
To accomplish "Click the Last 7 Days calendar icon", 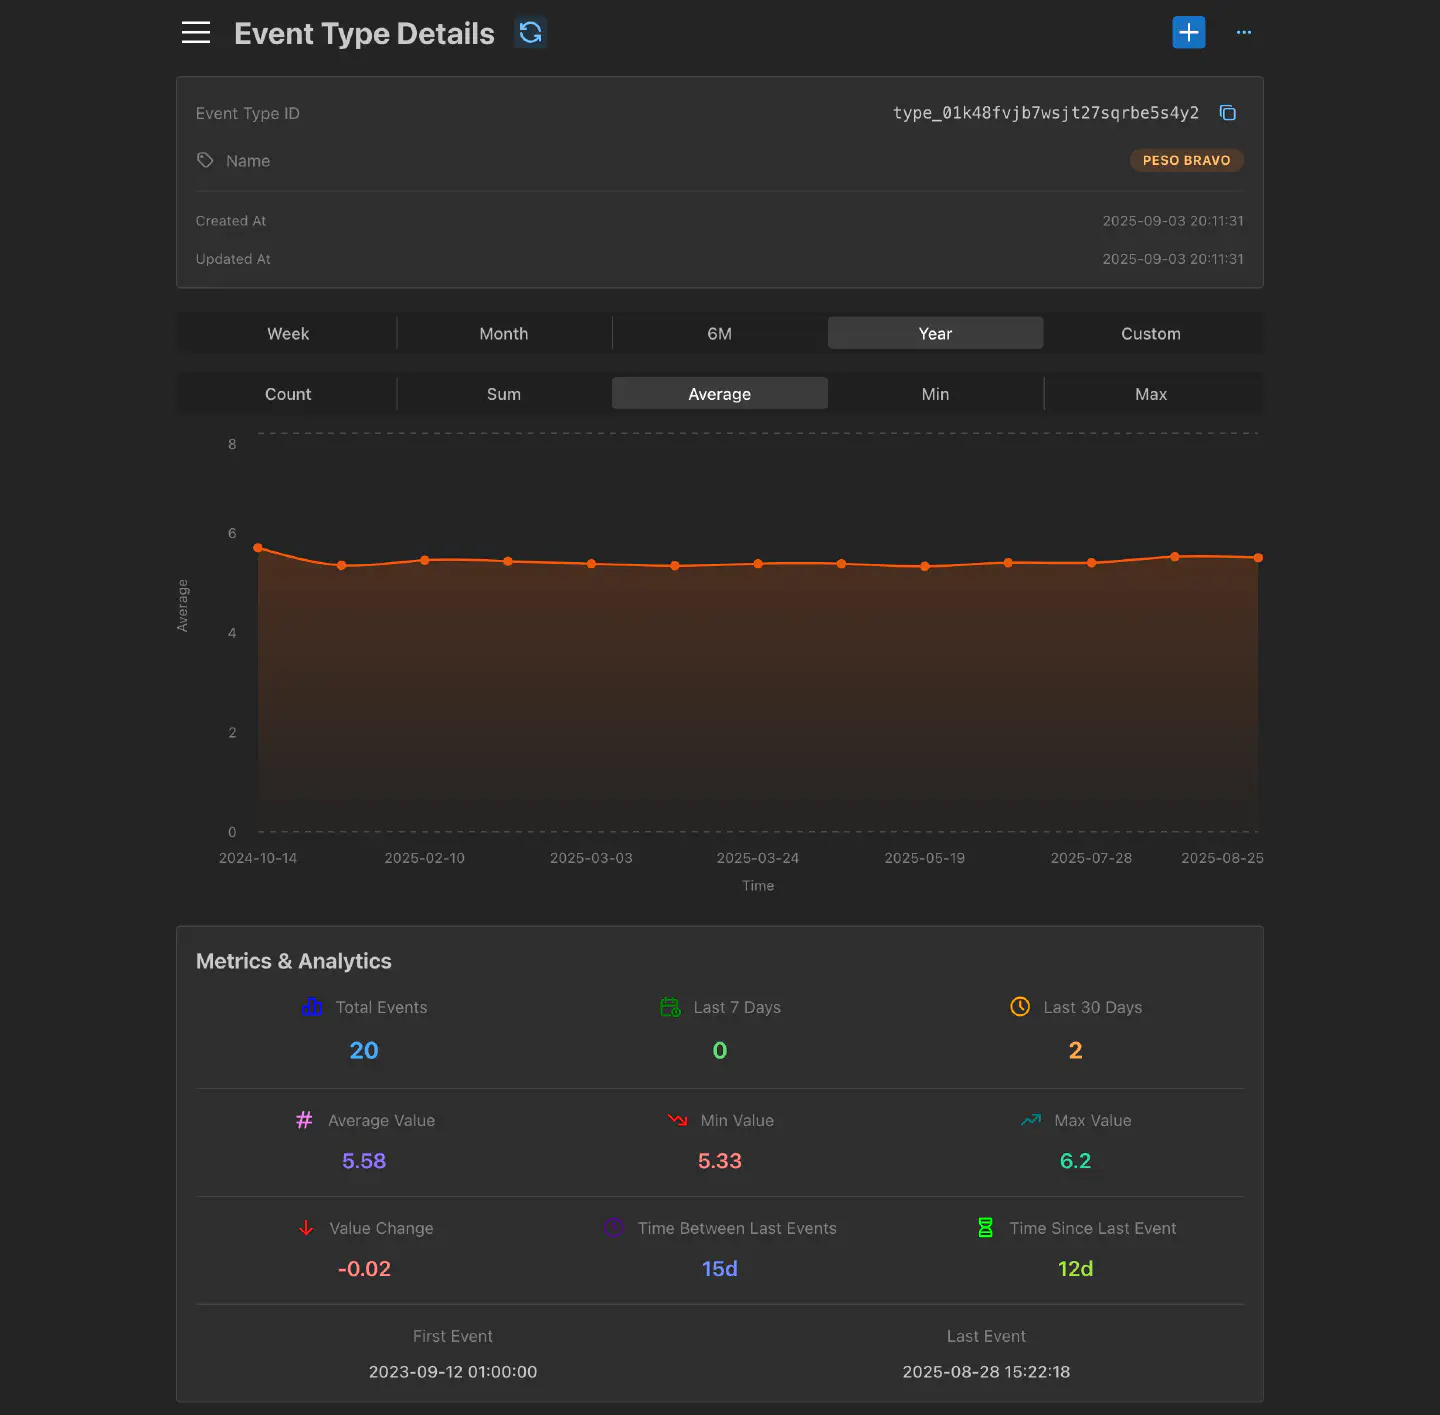I will coord(670,1007).
